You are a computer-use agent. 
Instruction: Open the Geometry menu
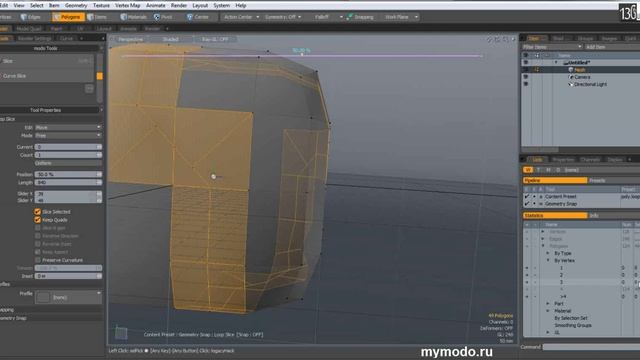click(x=76, y=5)
